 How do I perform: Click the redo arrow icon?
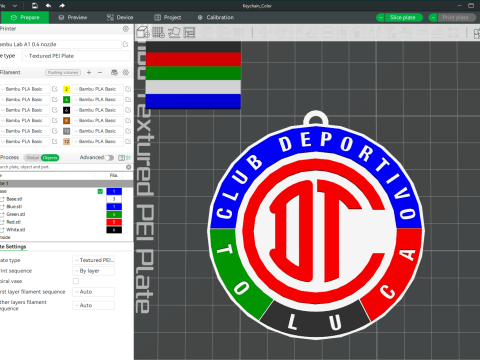pos(62,6)
